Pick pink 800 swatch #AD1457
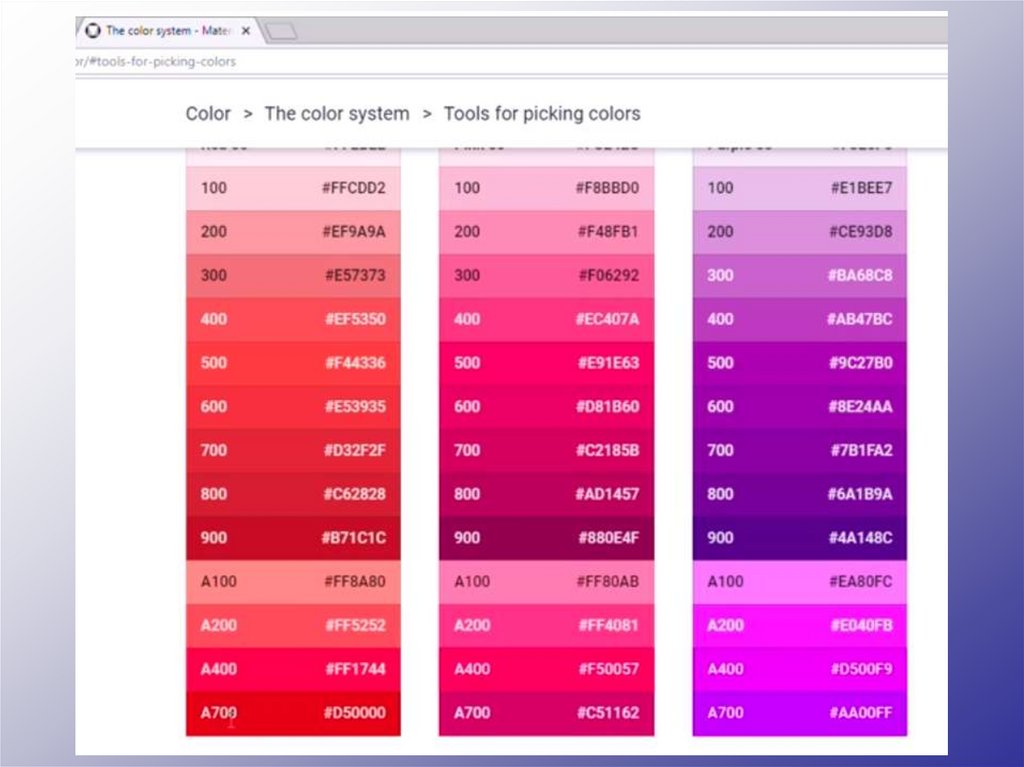 [x=547, y=495]
